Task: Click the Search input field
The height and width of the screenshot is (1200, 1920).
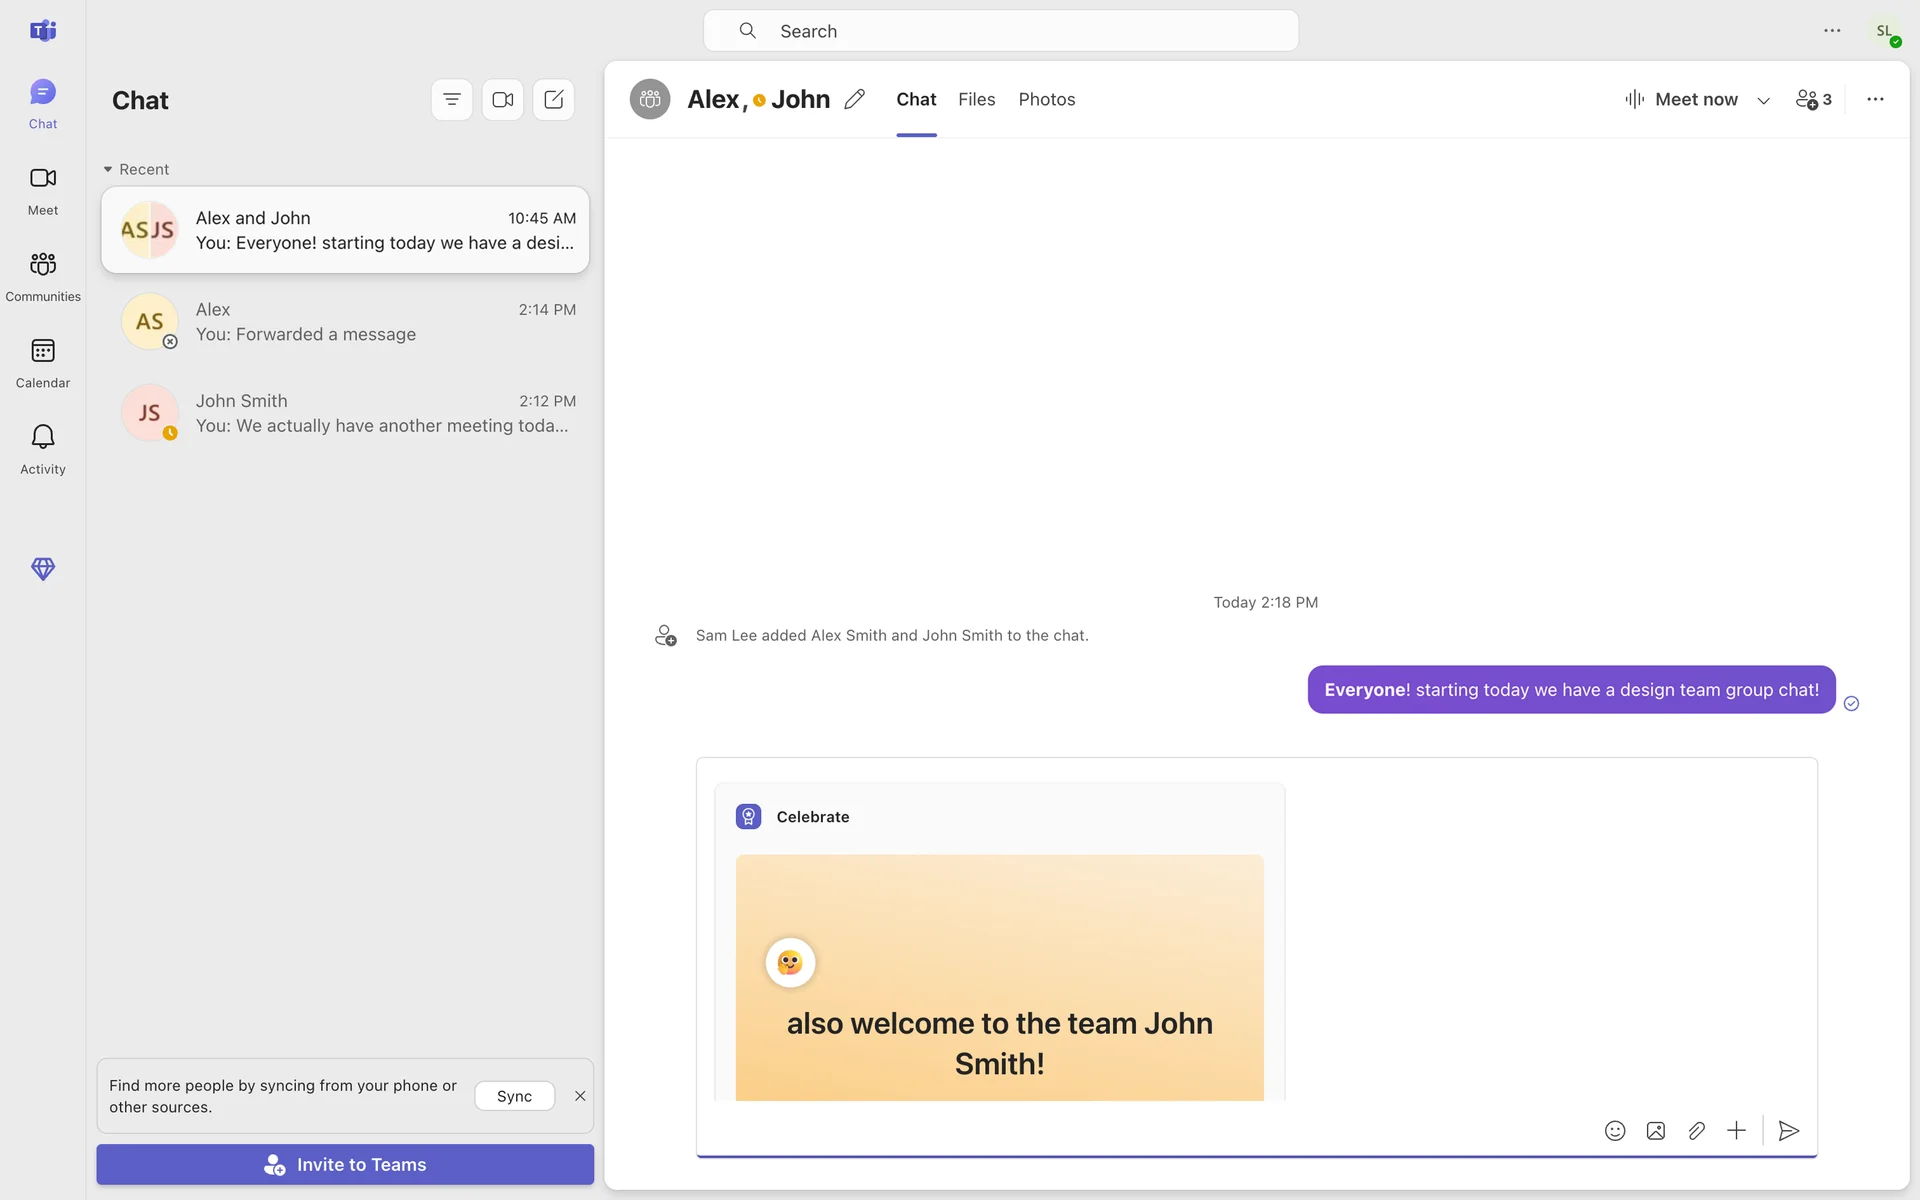Action: coord(1000,31)
